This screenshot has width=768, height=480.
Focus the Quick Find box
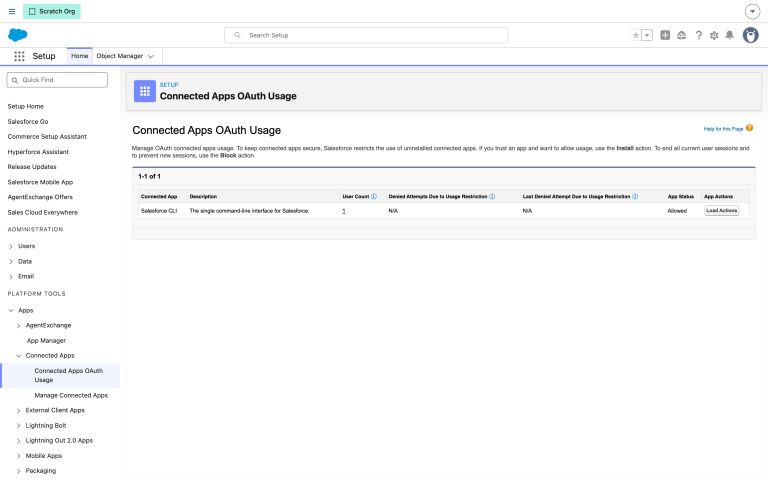click(57, 80)
